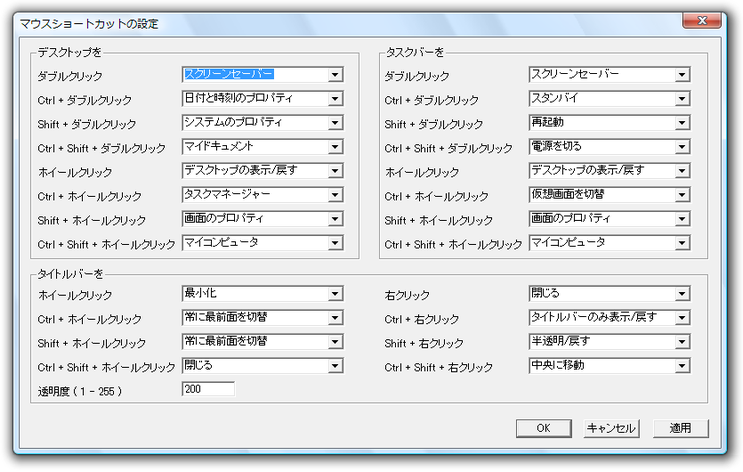Click 'Ctrl + Shift + ダブルクリック' label in デスクトップ group

pos(101,148)
